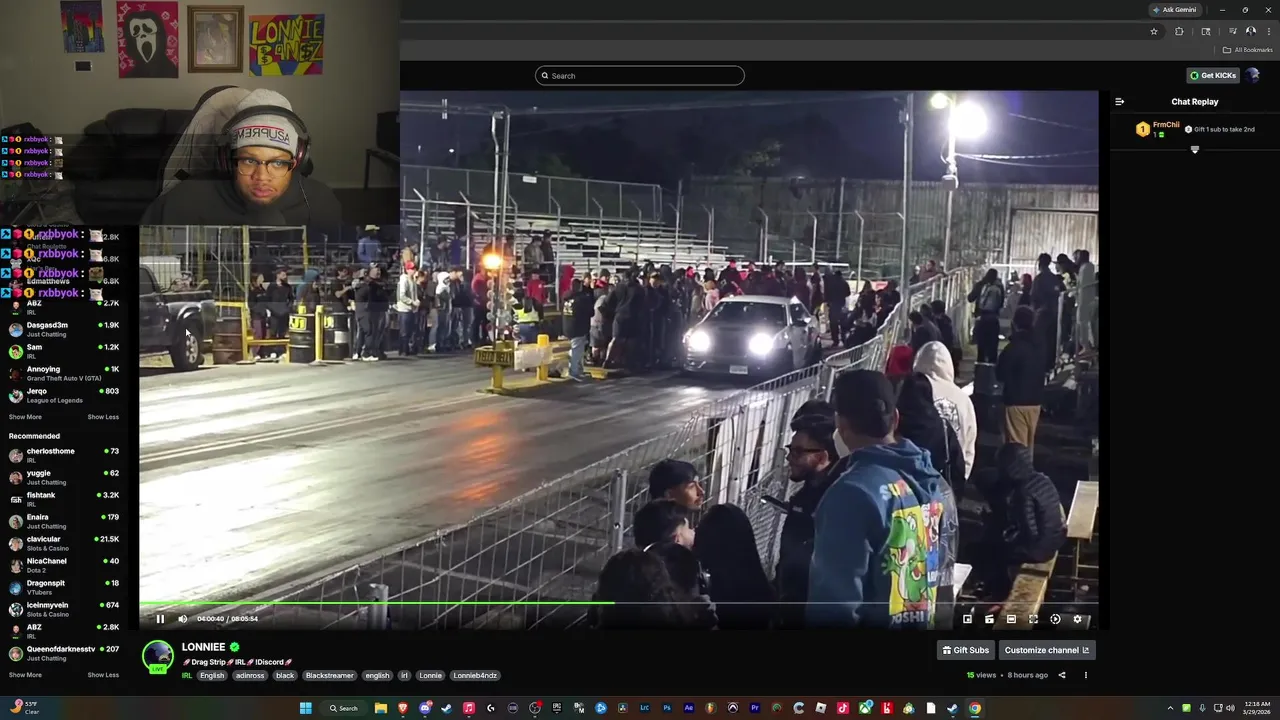Open the LONNIEE channel avatar
This screenshot has height=720, width=1280.
pyautogui.click(x=157, y=657)
